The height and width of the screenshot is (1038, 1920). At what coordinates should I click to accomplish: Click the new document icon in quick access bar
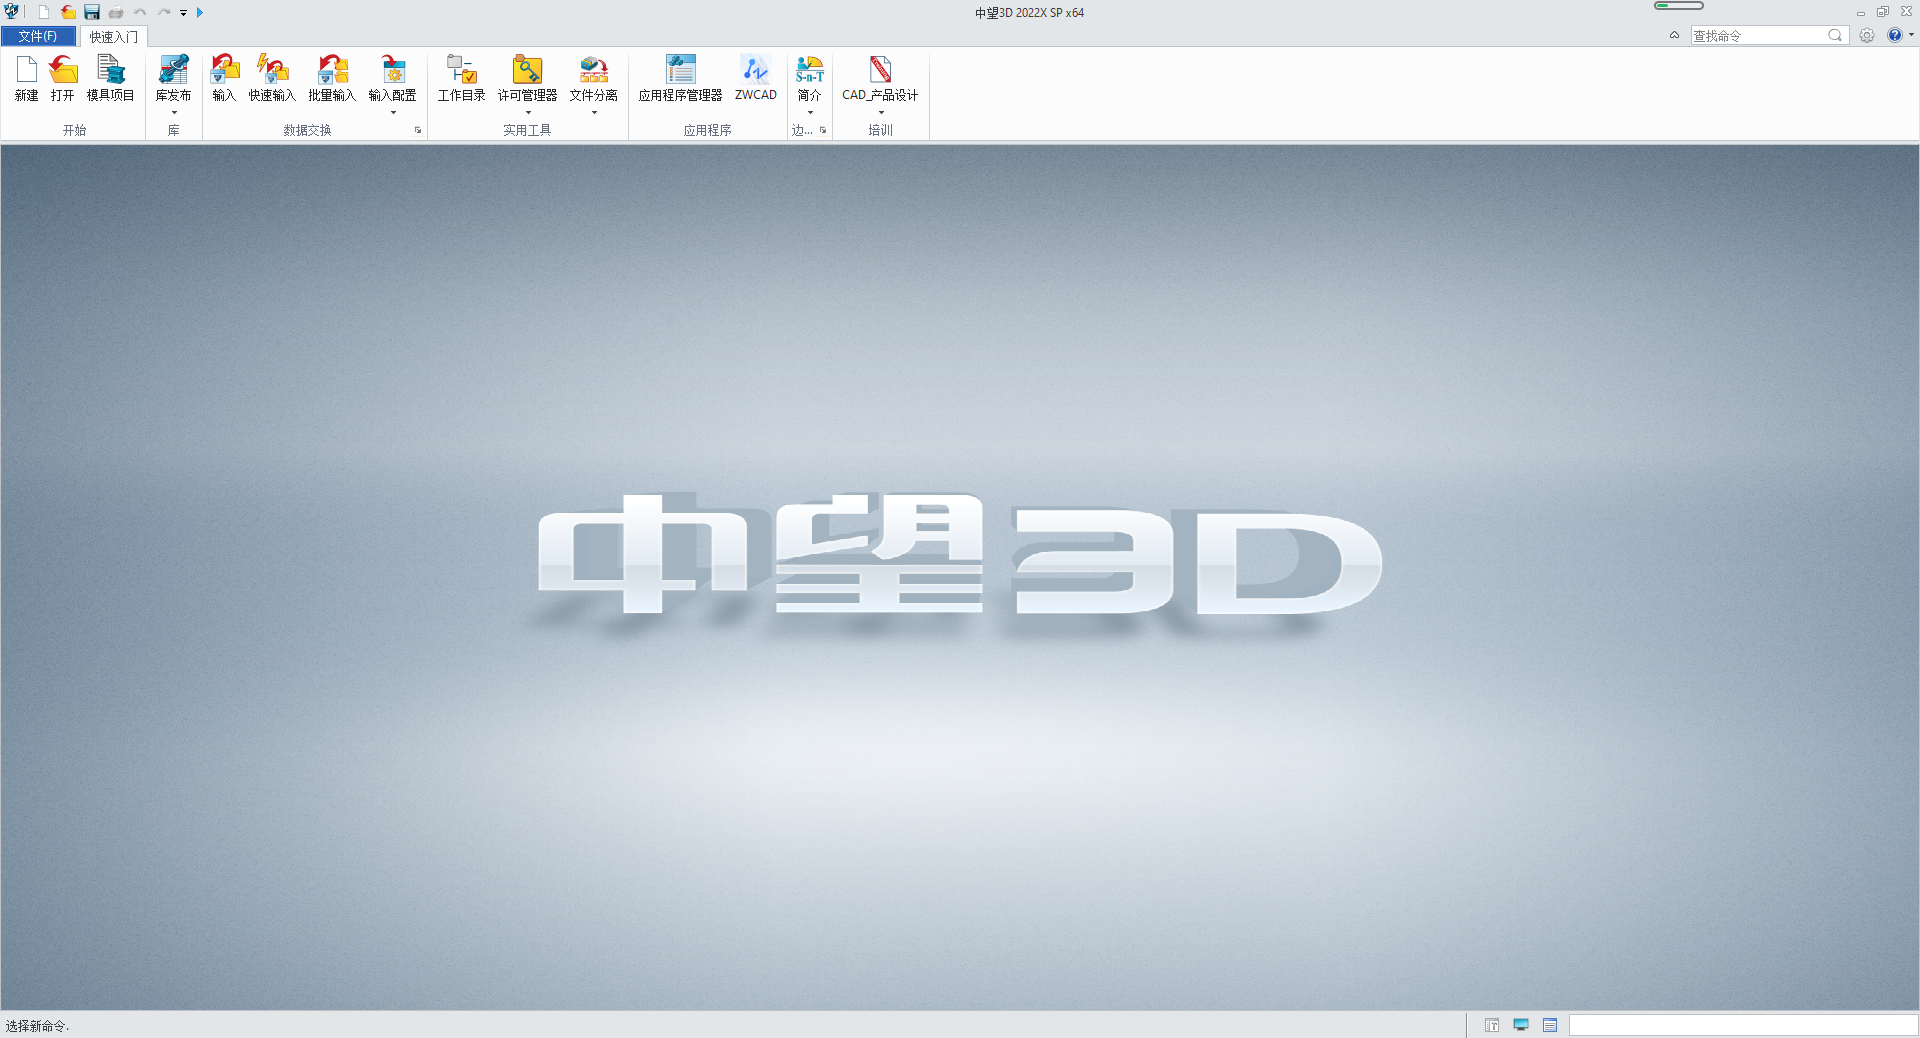(44, 12)
